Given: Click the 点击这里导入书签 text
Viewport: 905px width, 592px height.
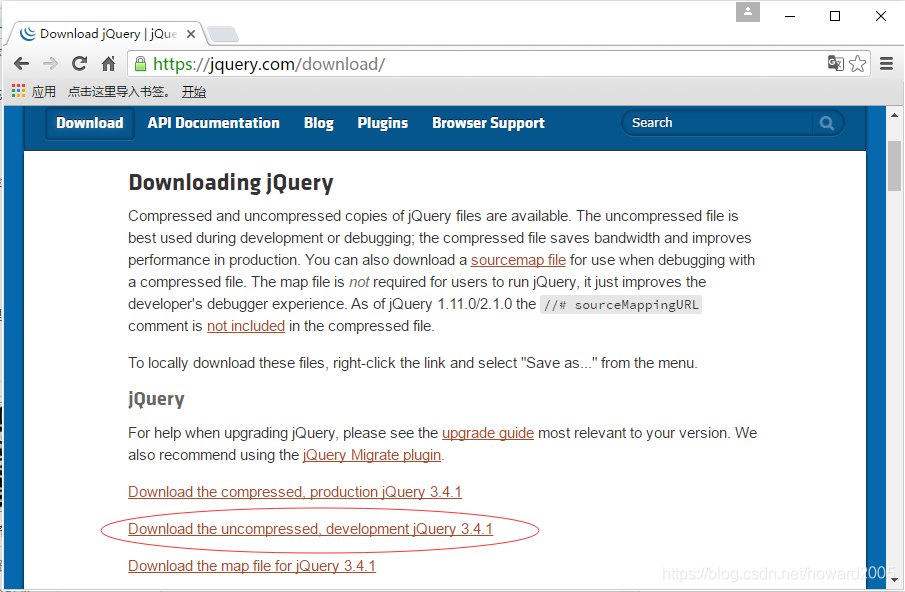Looking at the screenshot, I should (x=118, y=91).
